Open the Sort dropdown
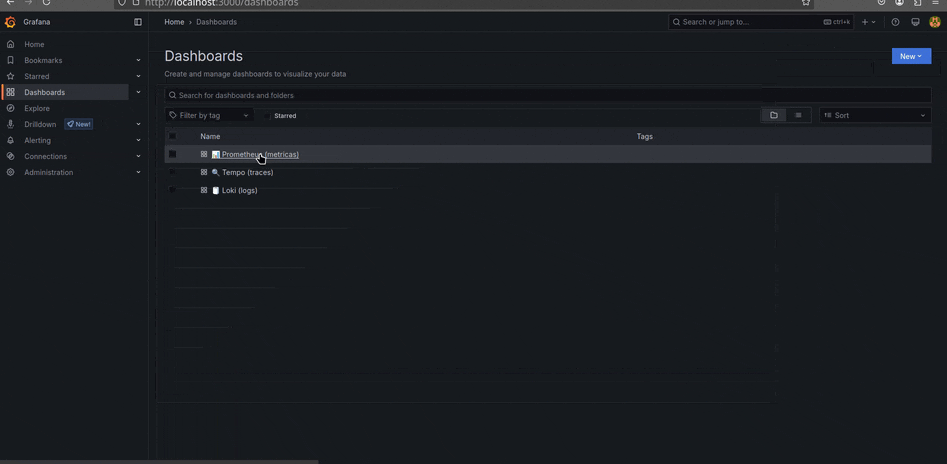 point(875,116)
